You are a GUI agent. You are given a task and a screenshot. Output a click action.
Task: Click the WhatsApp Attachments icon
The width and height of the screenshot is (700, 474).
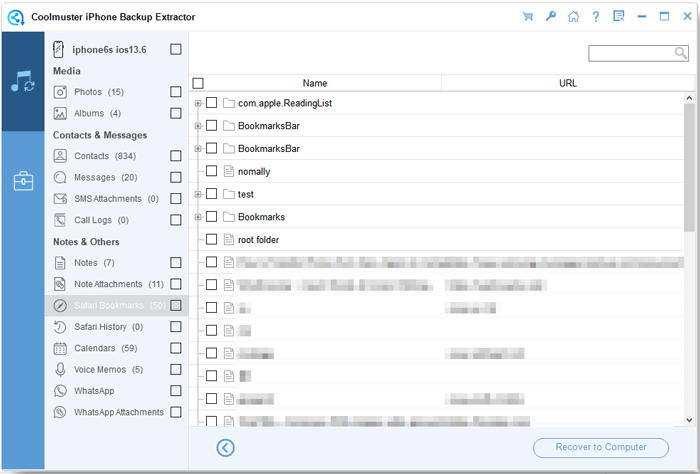tap(60, 412)
